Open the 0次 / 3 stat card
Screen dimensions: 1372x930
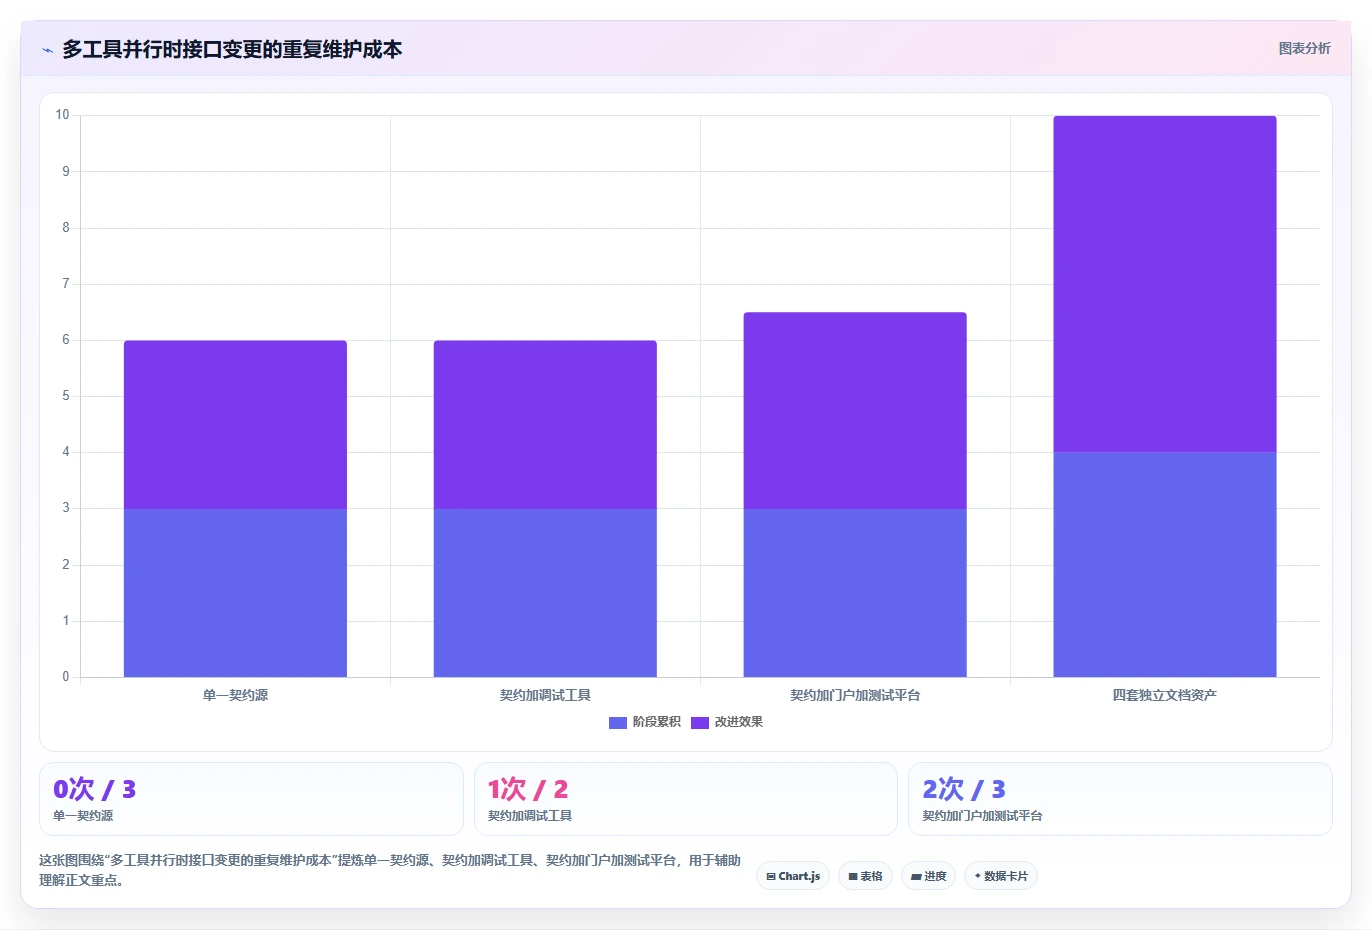click(x=251, y=799)
